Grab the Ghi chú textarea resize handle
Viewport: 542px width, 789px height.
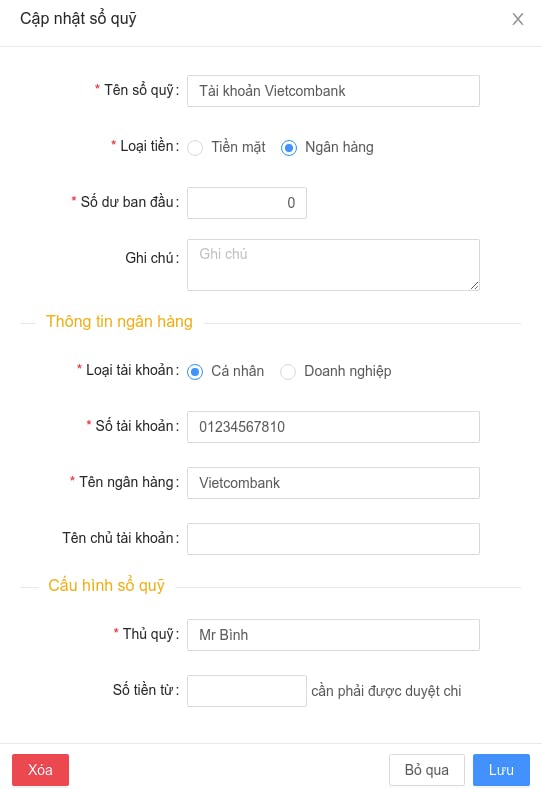pos(474,285)
